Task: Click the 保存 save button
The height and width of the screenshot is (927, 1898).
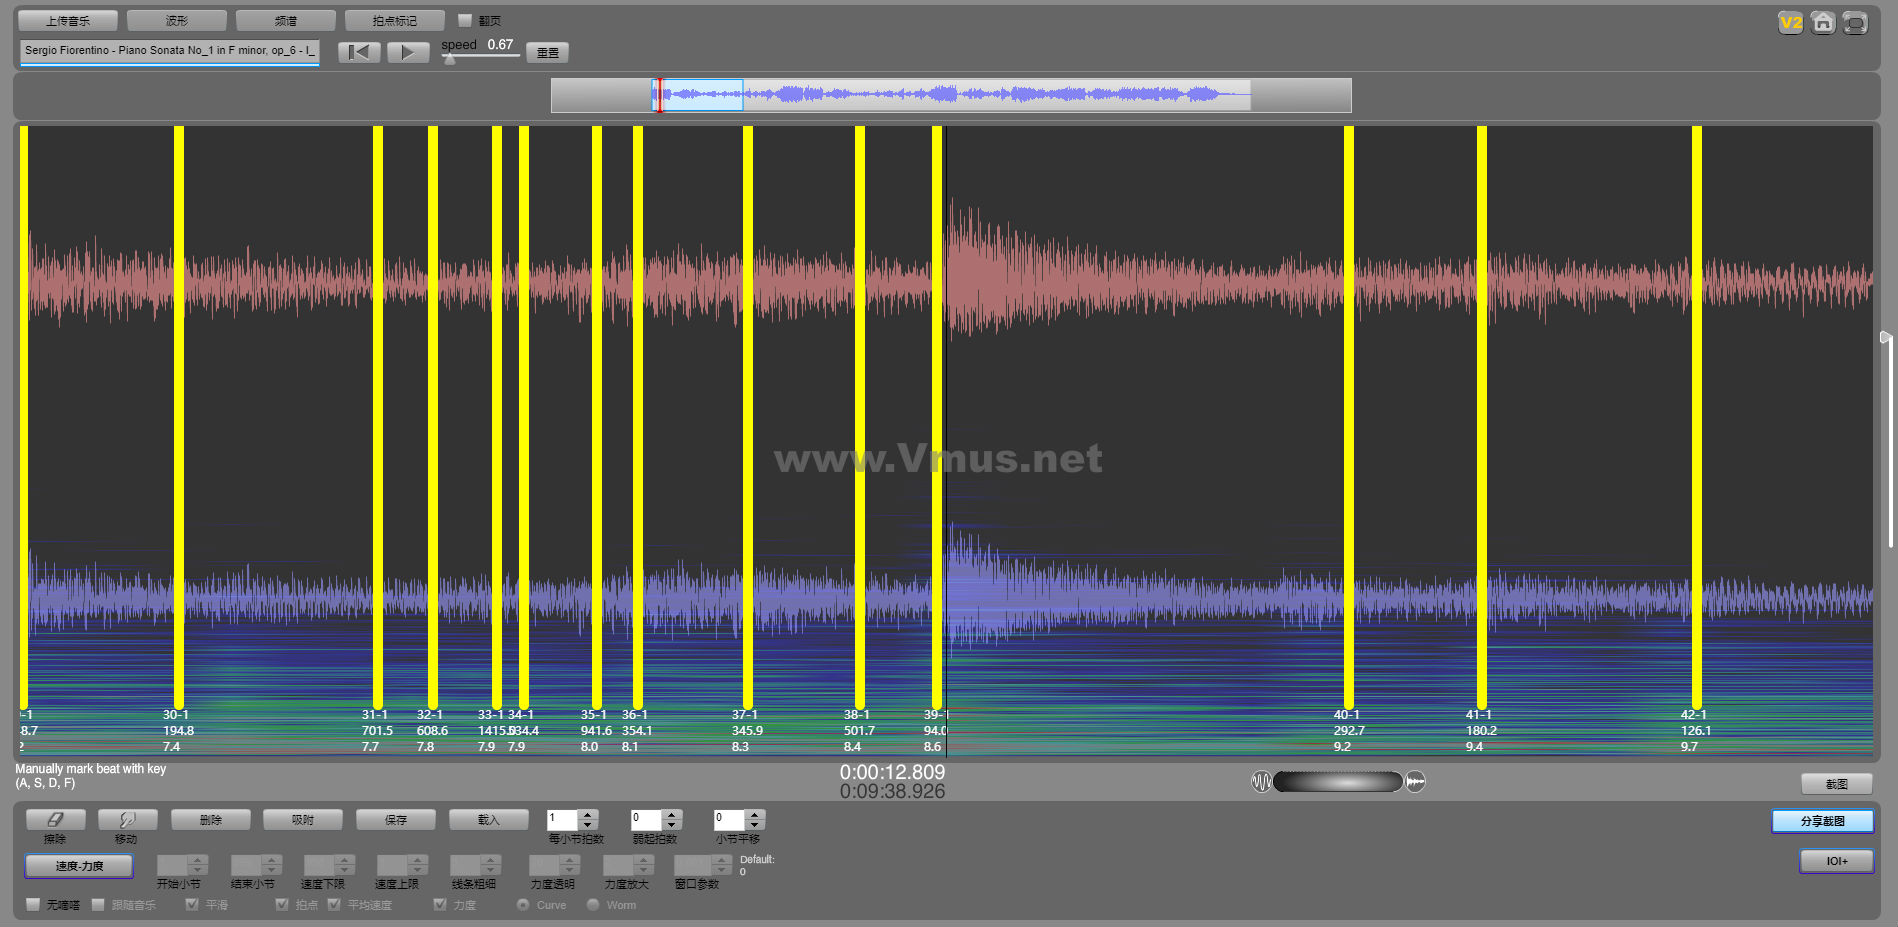Action: [396, 820]
